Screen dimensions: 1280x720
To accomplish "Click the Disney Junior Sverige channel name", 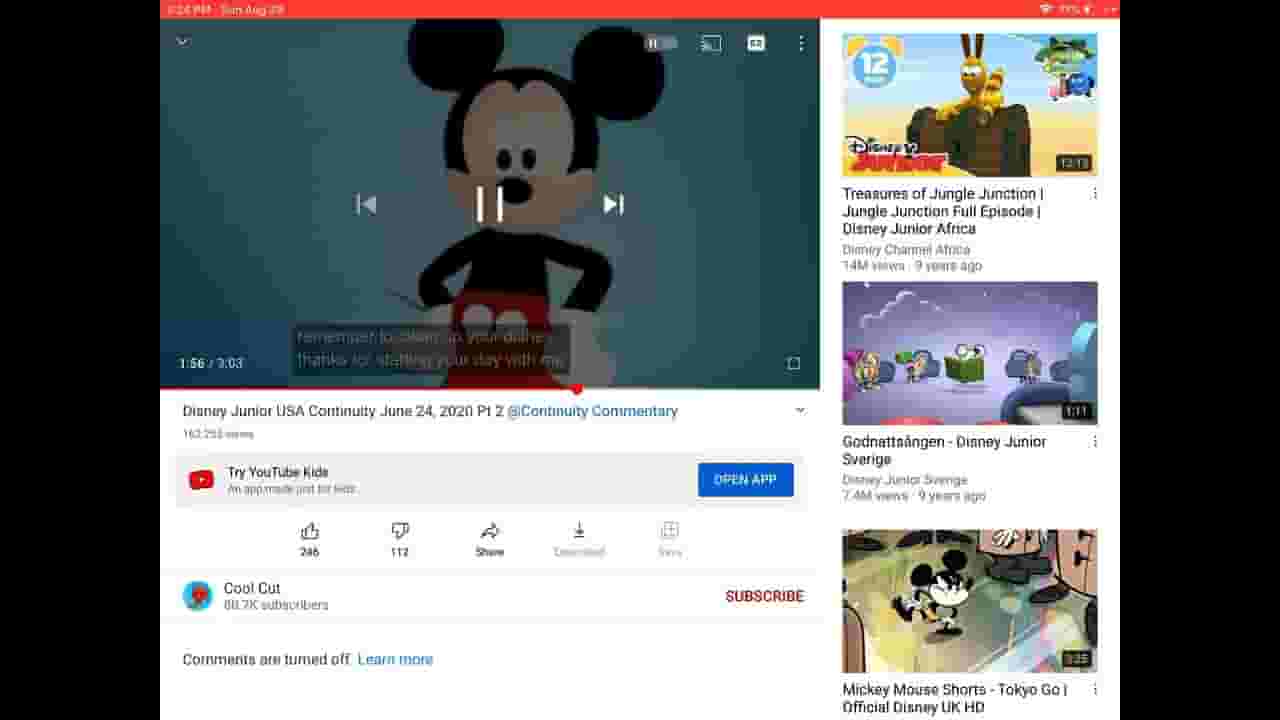I will tap(906, 480).
